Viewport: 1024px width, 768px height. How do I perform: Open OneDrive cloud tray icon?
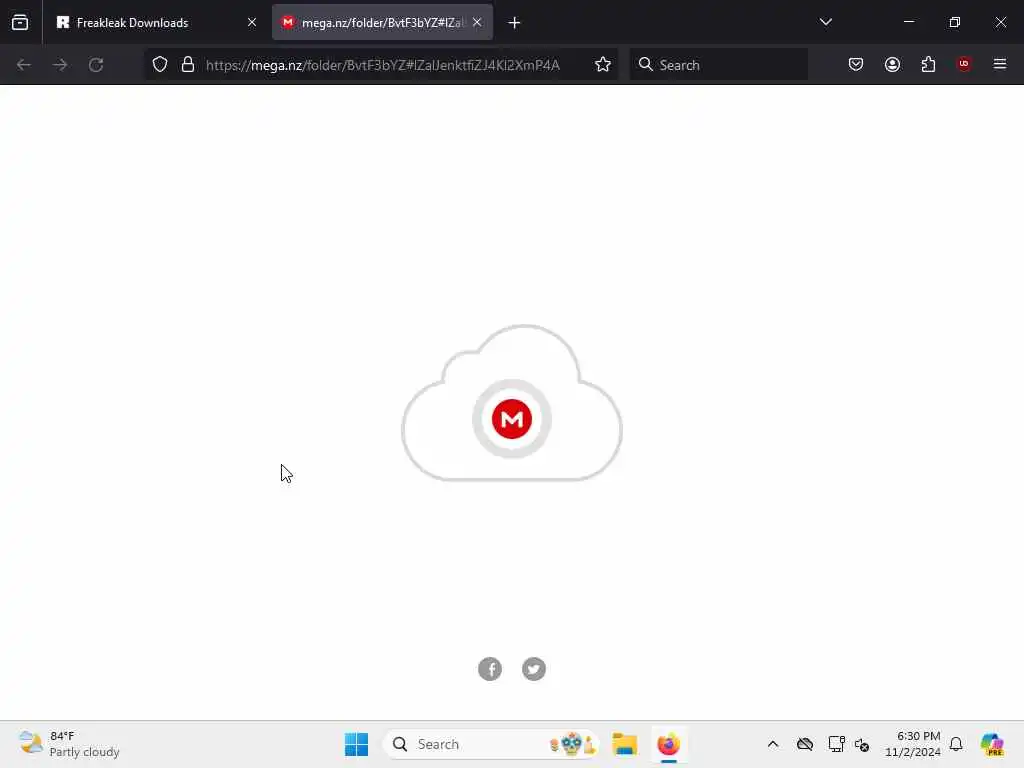805,744
